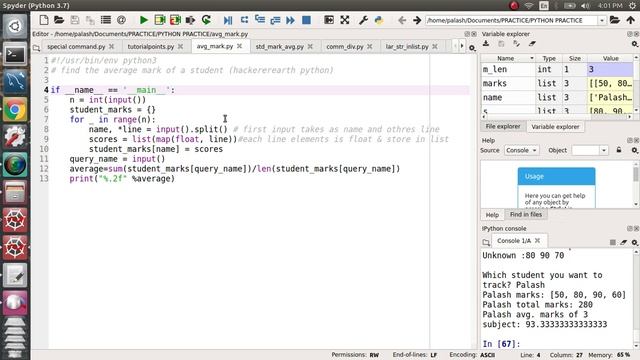The height and width of the screenshot is (360, 640).
Task: Select the name variable row
Action: (x=557, y=97)
